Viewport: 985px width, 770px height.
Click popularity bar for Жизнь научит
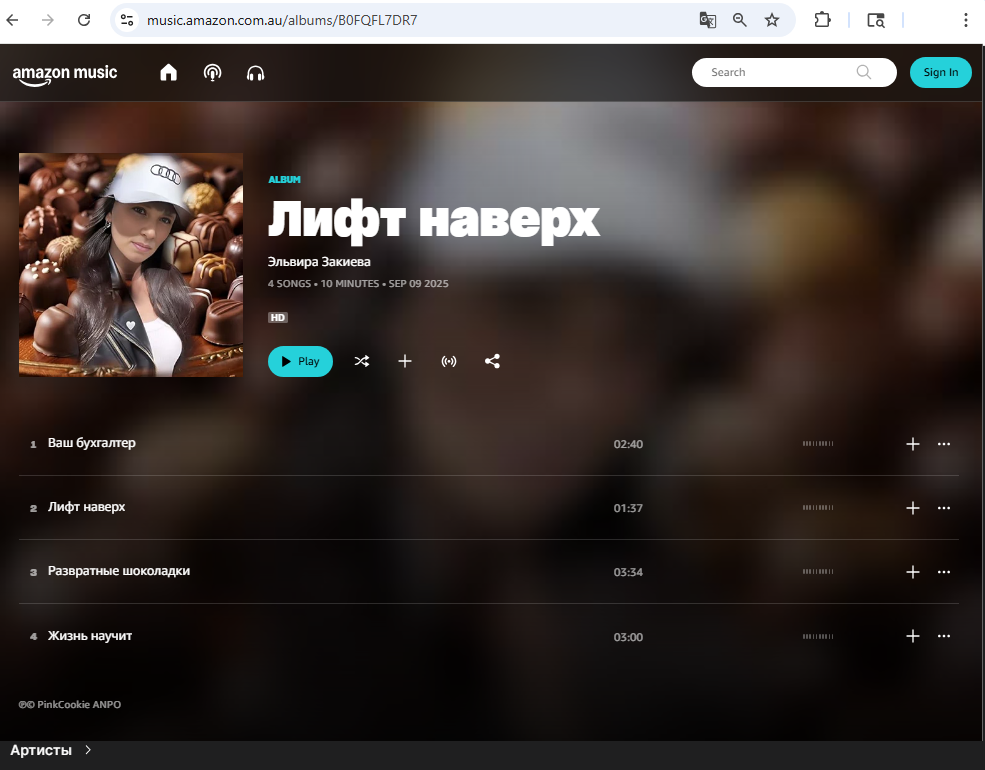tap(818, 636)
